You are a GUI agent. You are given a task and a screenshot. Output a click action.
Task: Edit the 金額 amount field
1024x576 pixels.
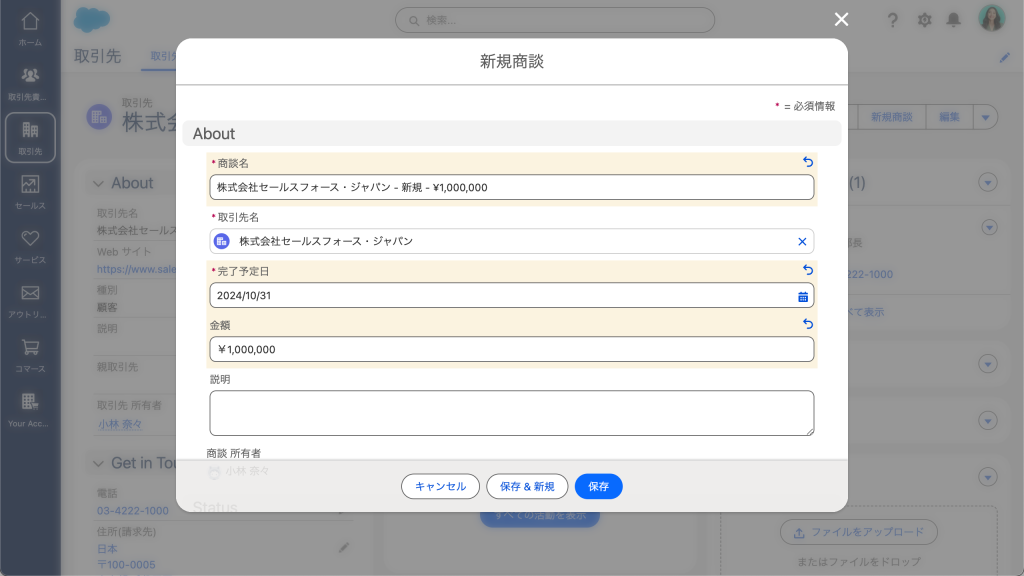(511, 349)
